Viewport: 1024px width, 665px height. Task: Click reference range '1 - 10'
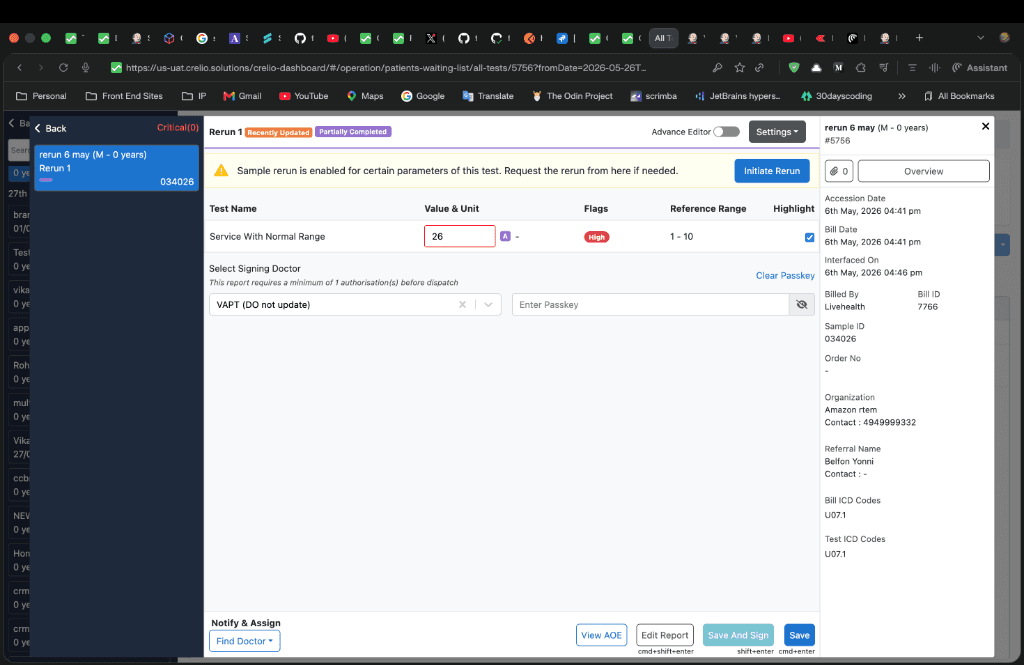tap(681, 236)
